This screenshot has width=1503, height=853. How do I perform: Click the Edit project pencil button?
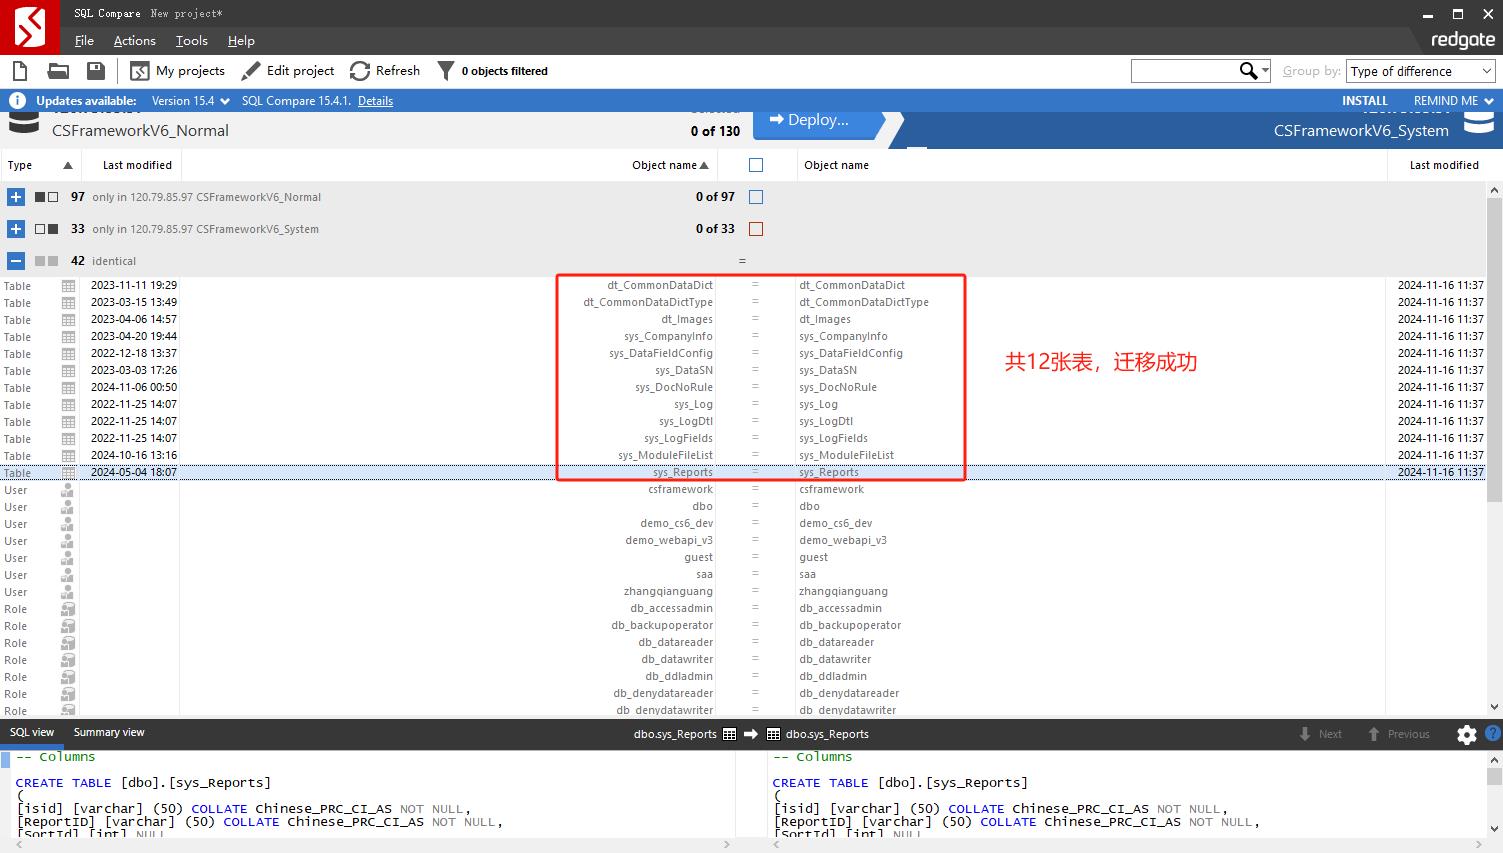point(288,71)
